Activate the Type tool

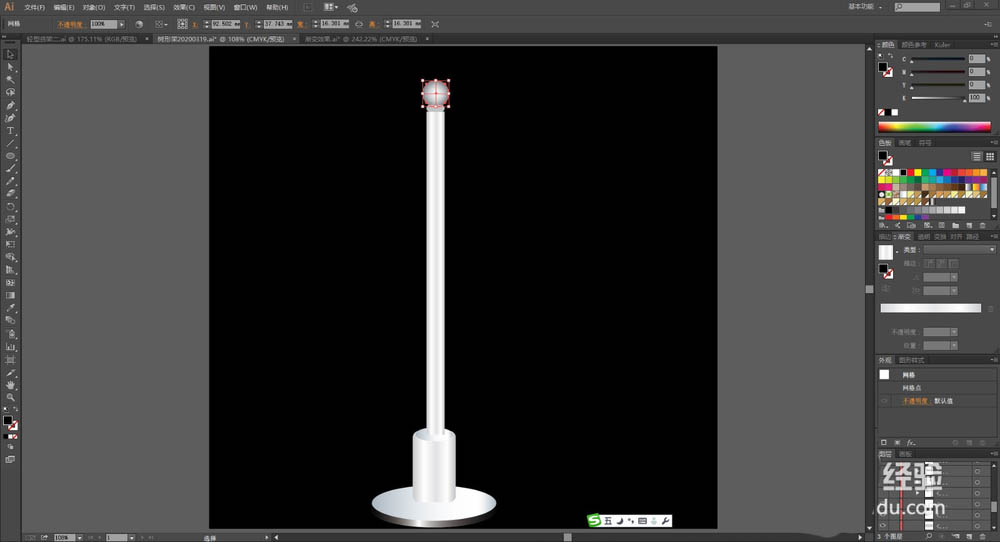pos(10,131)
